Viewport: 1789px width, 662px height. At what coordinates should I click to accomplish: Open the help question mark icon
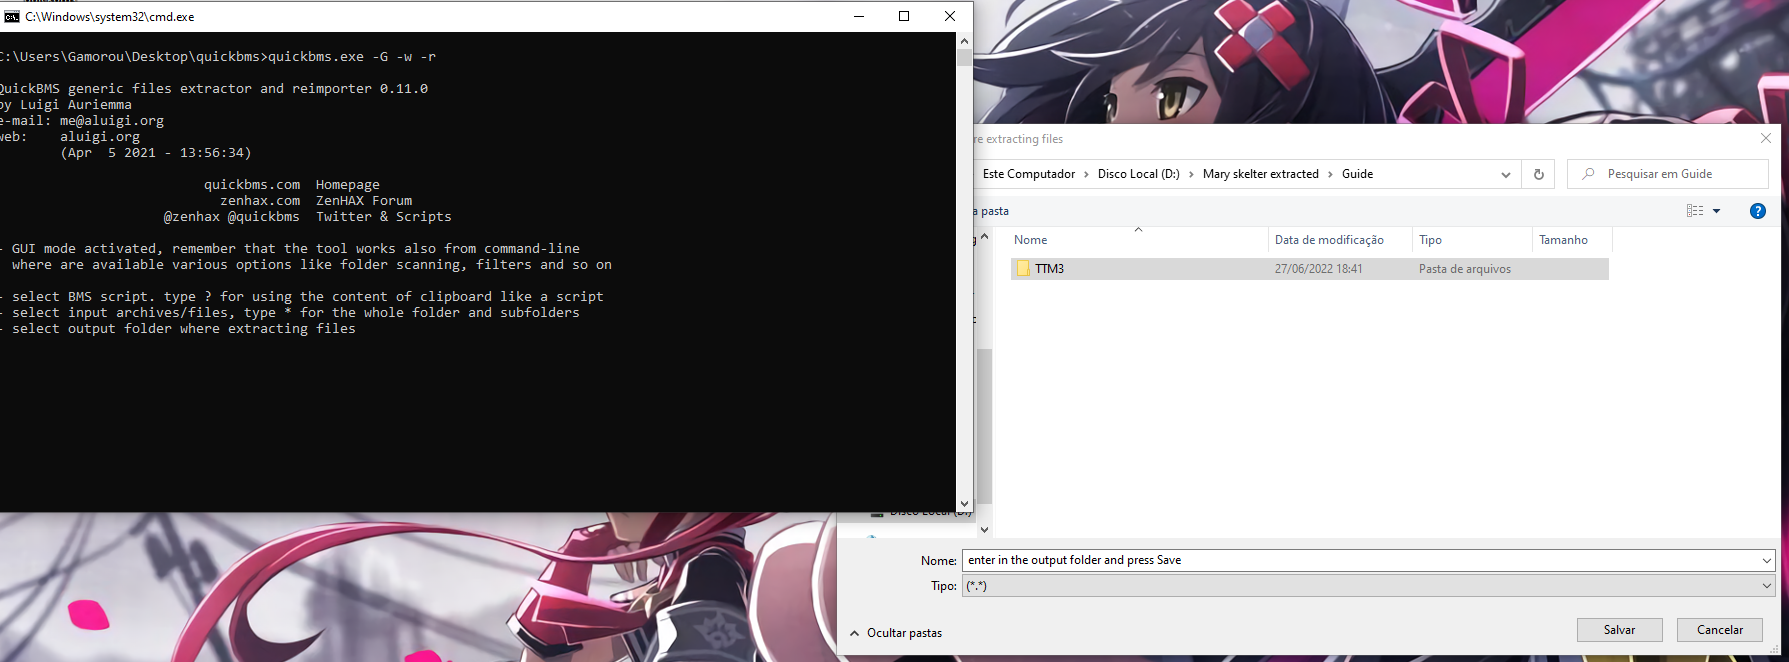click(1757, 211)
